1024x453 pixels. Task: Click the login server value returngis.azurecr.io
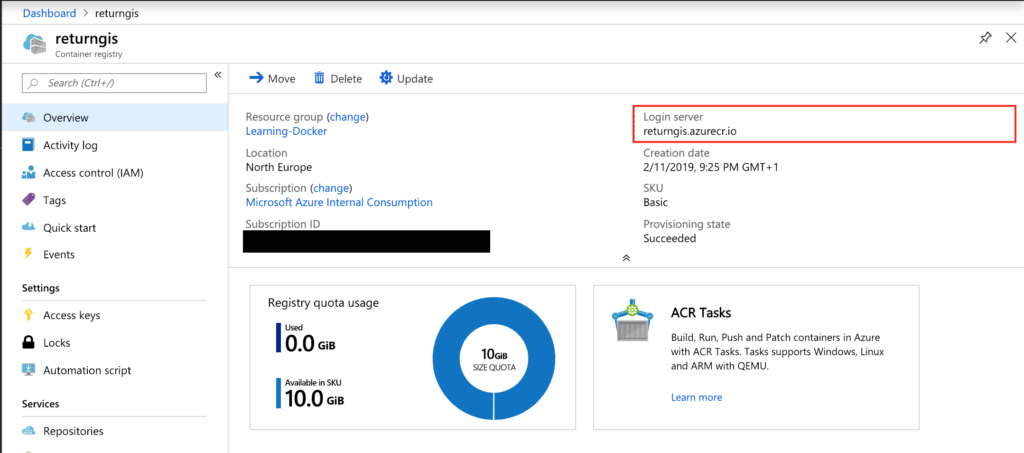tap(690, 131)
